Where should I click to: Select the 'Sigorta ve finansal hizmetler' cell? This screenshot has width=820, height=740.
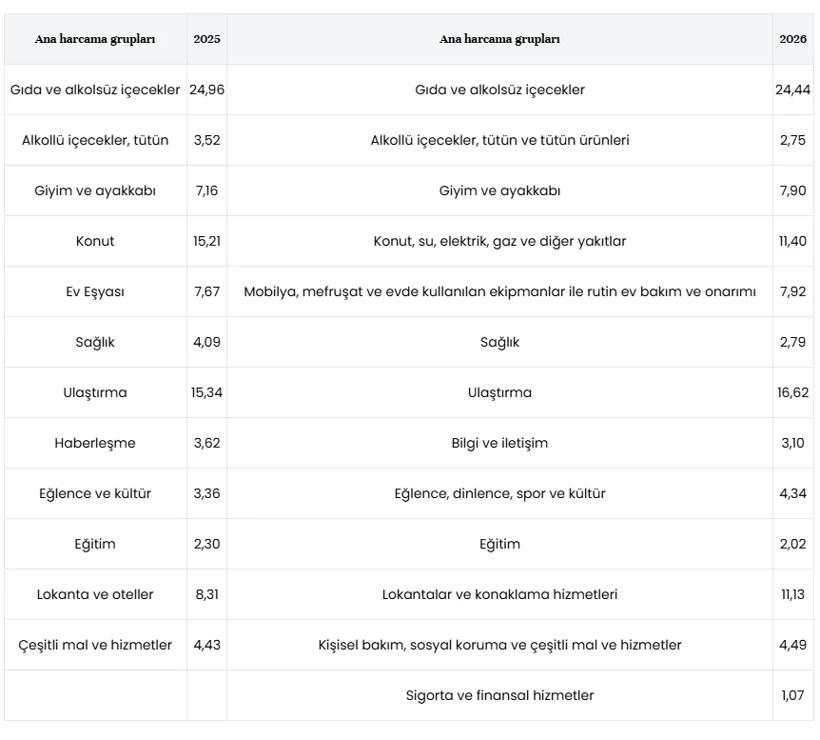(499, 695)
